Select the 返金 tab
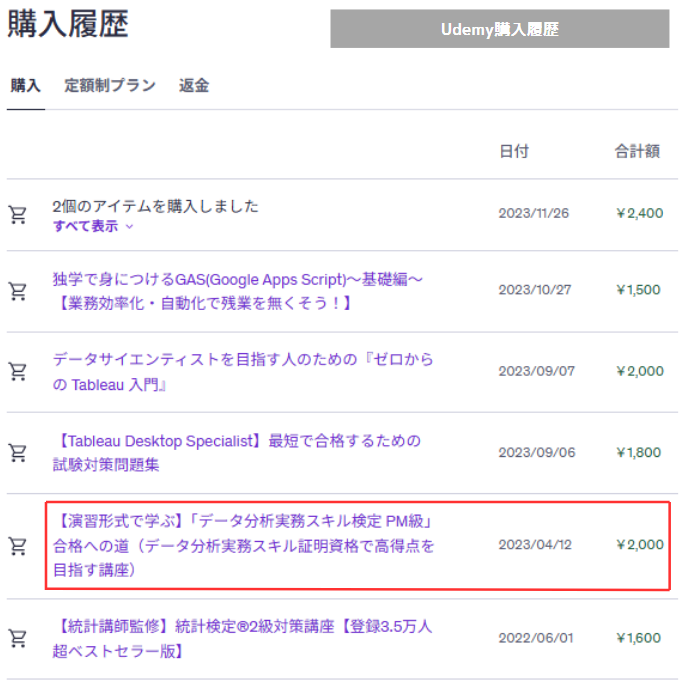 pos(194,86)
